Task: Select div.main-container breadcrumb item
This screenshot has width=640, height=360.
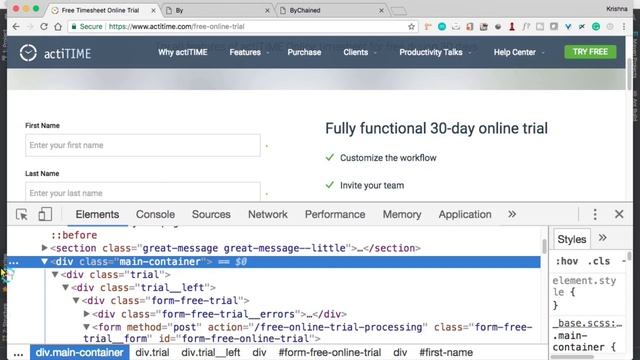Action: click(x=80, y=352)
